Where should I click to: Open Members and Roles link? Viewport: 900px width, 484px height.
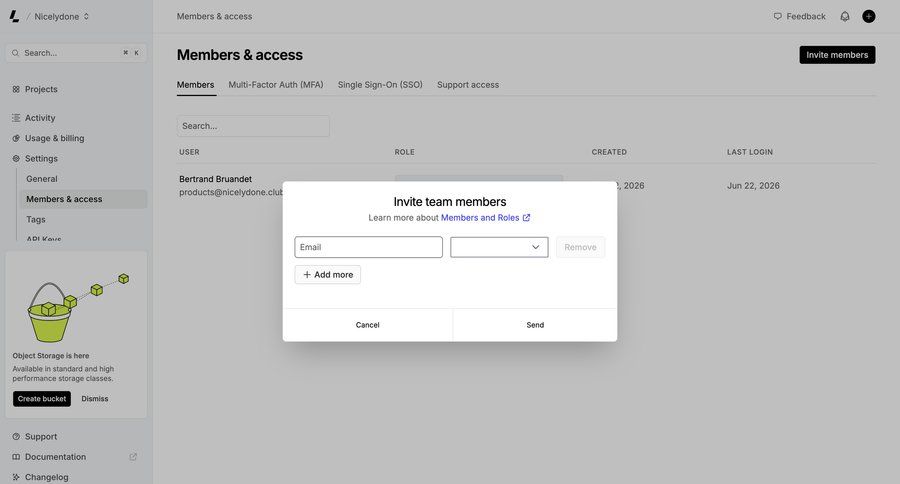(x=485, y=218)
